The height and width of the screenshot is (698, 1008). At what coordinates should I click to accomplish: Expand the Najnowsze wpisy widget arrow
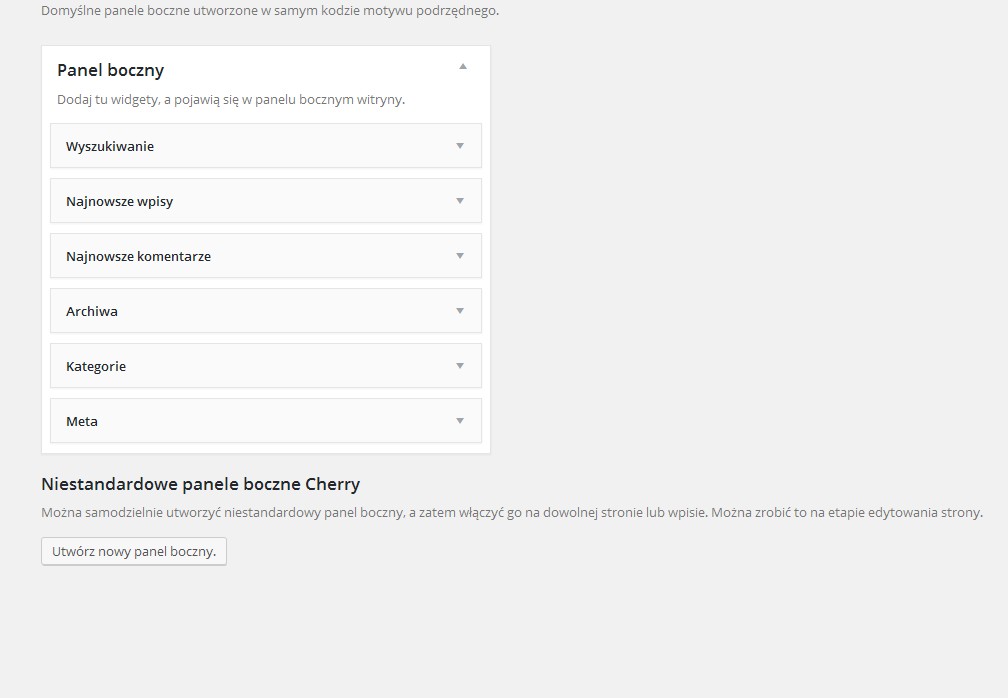pyautogui.click(x=460, y=201)
